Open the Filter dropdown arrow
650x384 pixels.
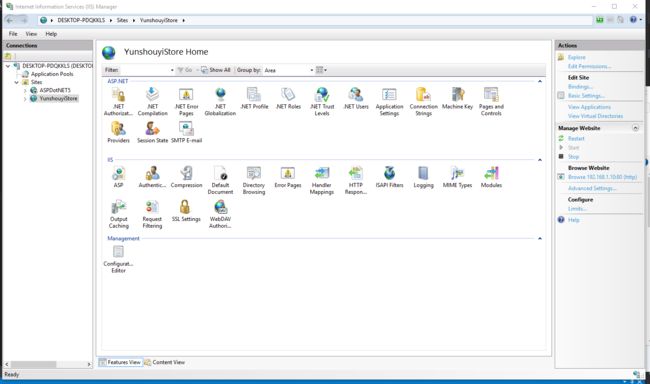(x=172, y=70)
